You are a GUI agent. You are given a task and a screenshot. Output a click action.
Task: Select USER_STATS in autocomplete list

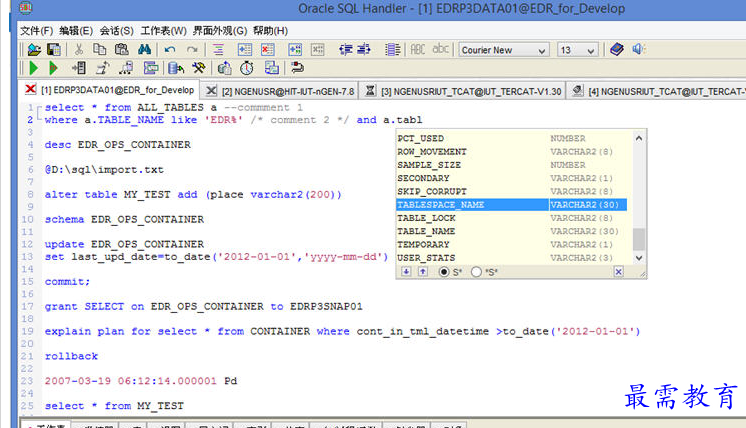511,258
